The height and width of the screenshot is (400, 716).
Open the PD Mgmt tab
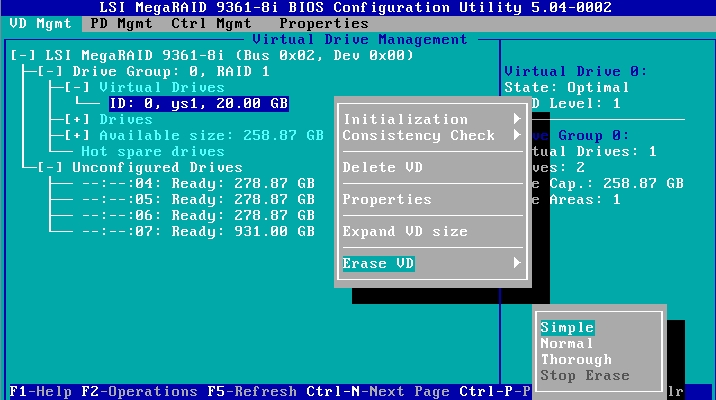121,24
